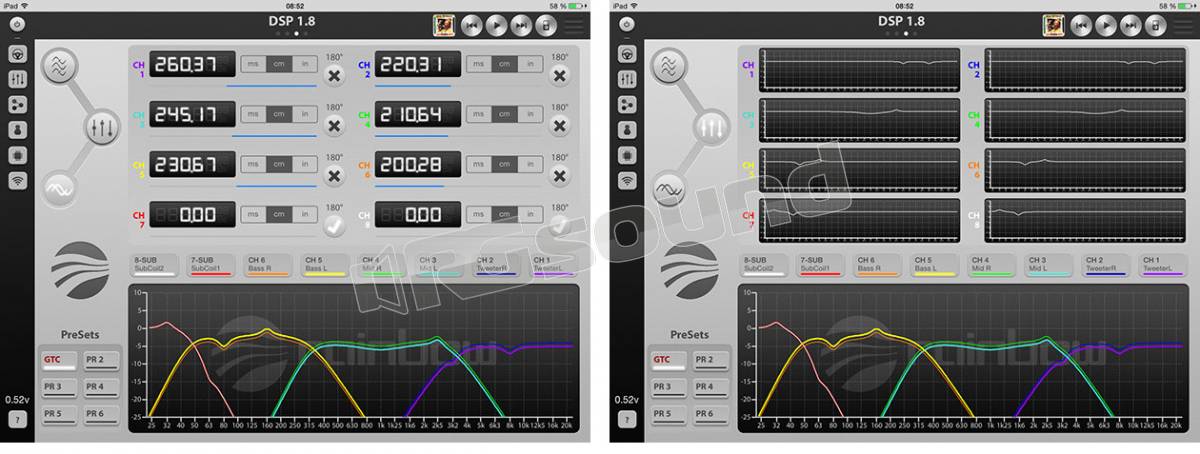Adjust CH 1 blue delay slider in left screen
This screenshot has width=1200, height=454.
272,86
